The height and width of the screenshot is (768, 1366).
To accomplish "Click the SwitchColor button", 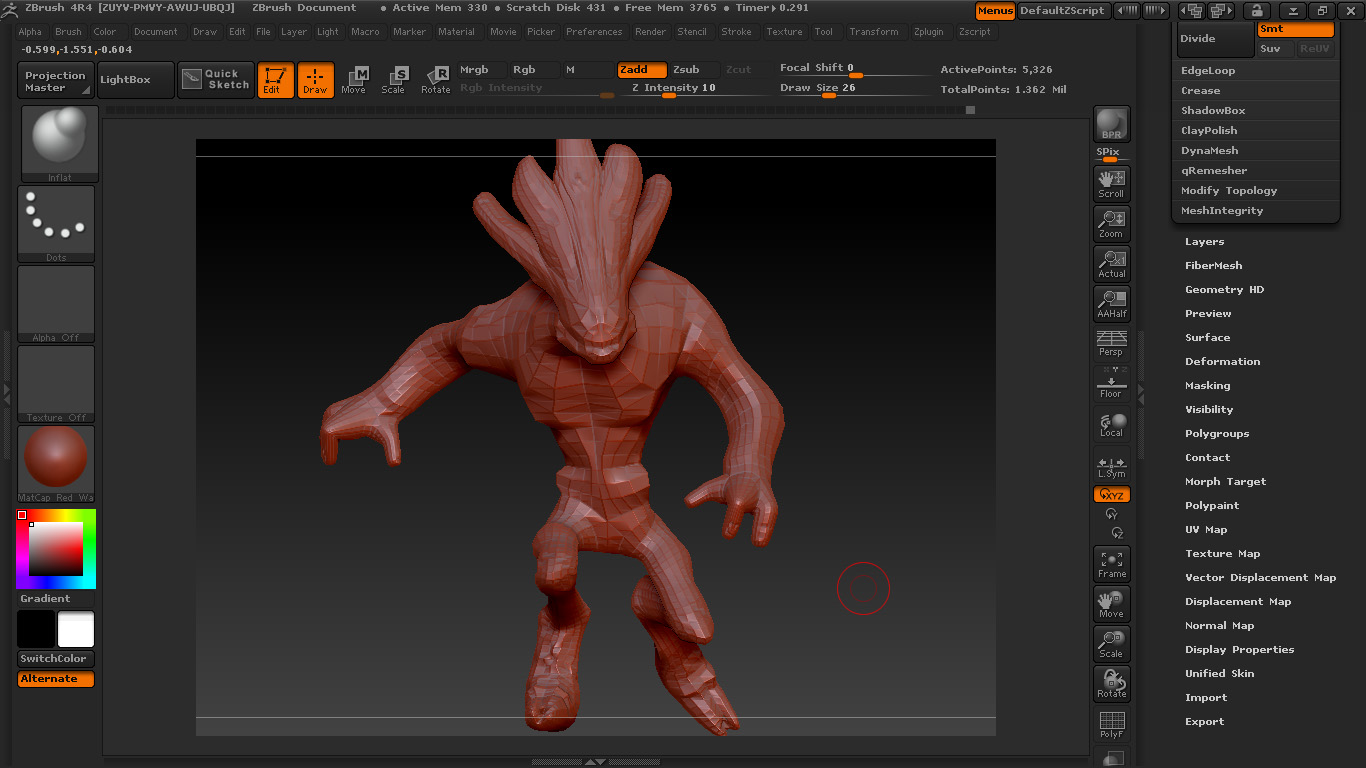I will point(56,659).
